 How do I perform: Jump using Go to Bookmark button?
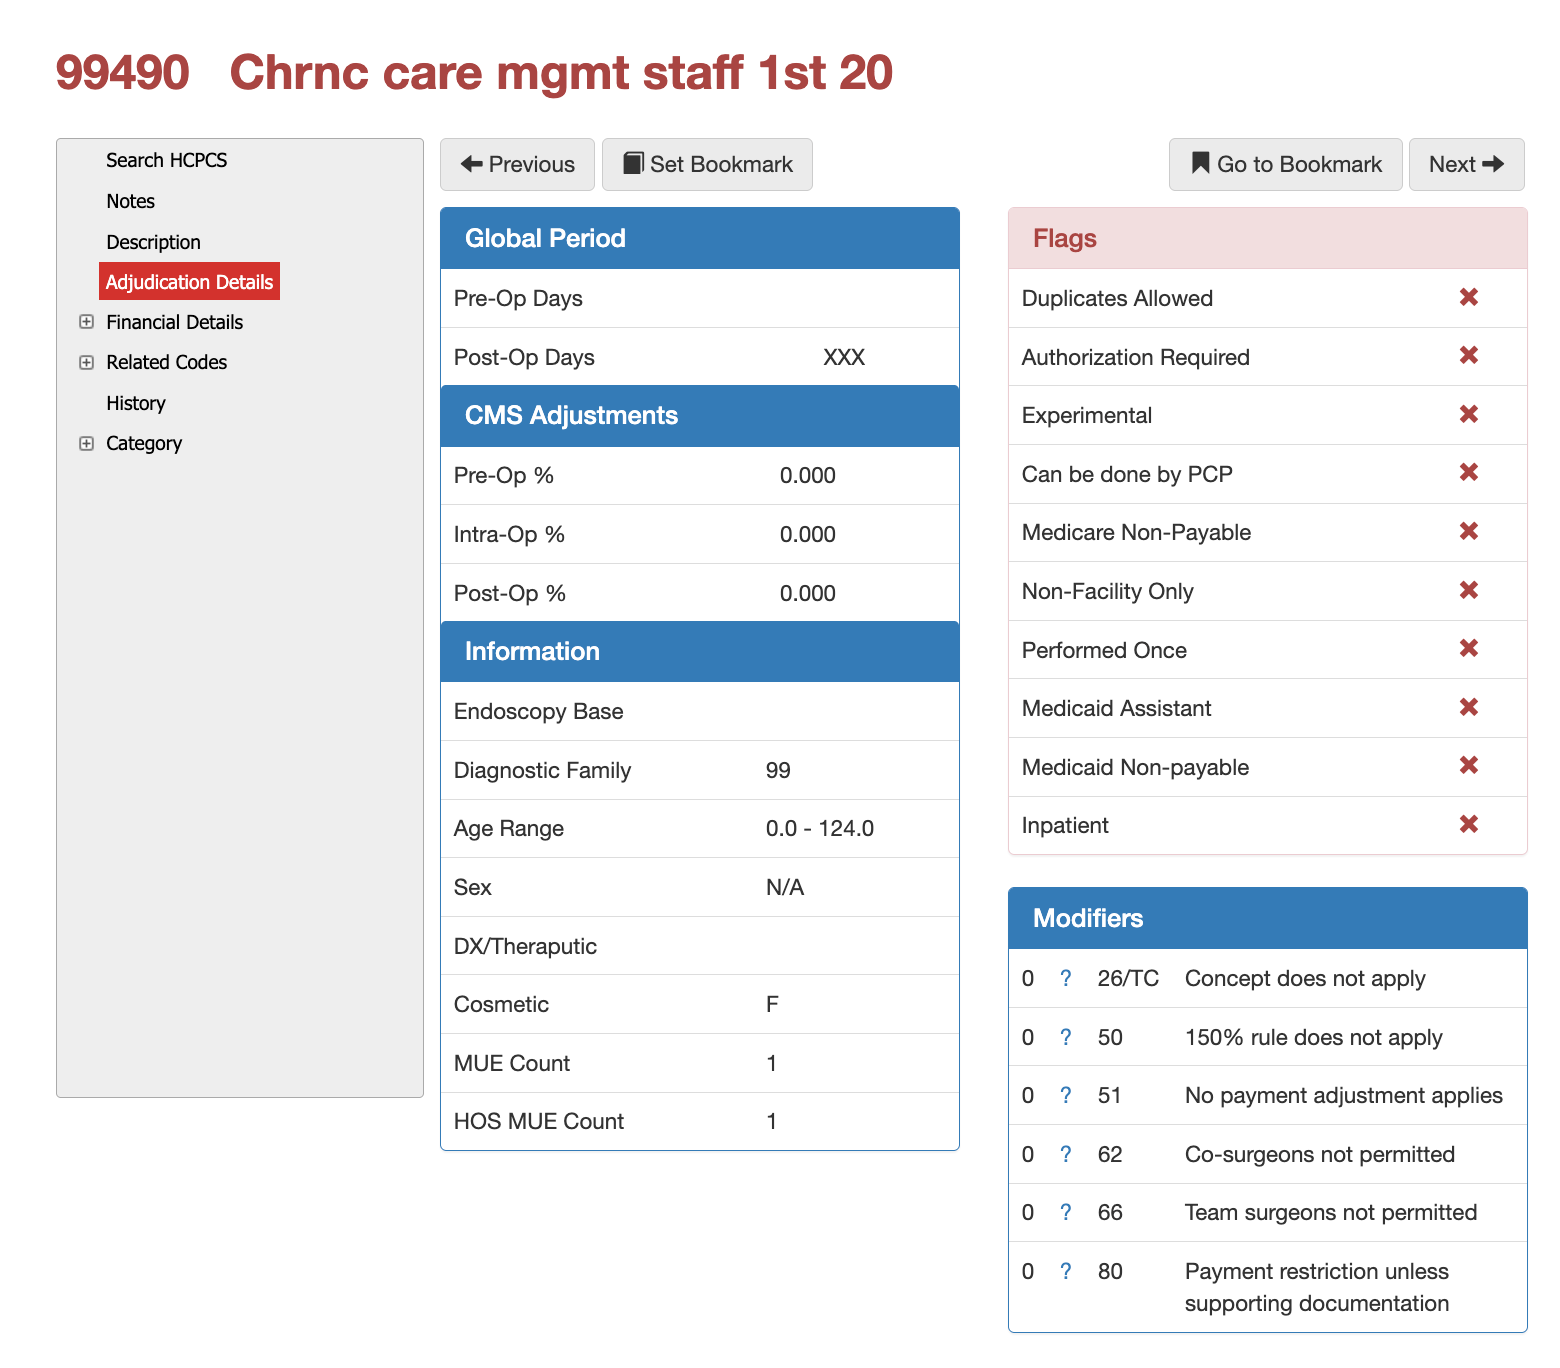(x=1285, y=164)
